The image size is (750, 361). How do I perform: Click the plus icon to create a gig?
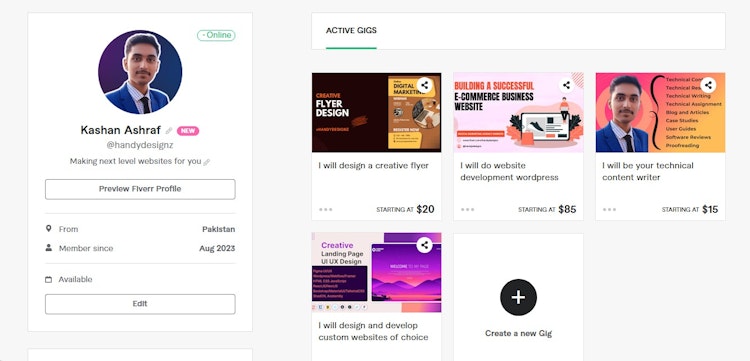coord(518,297)
